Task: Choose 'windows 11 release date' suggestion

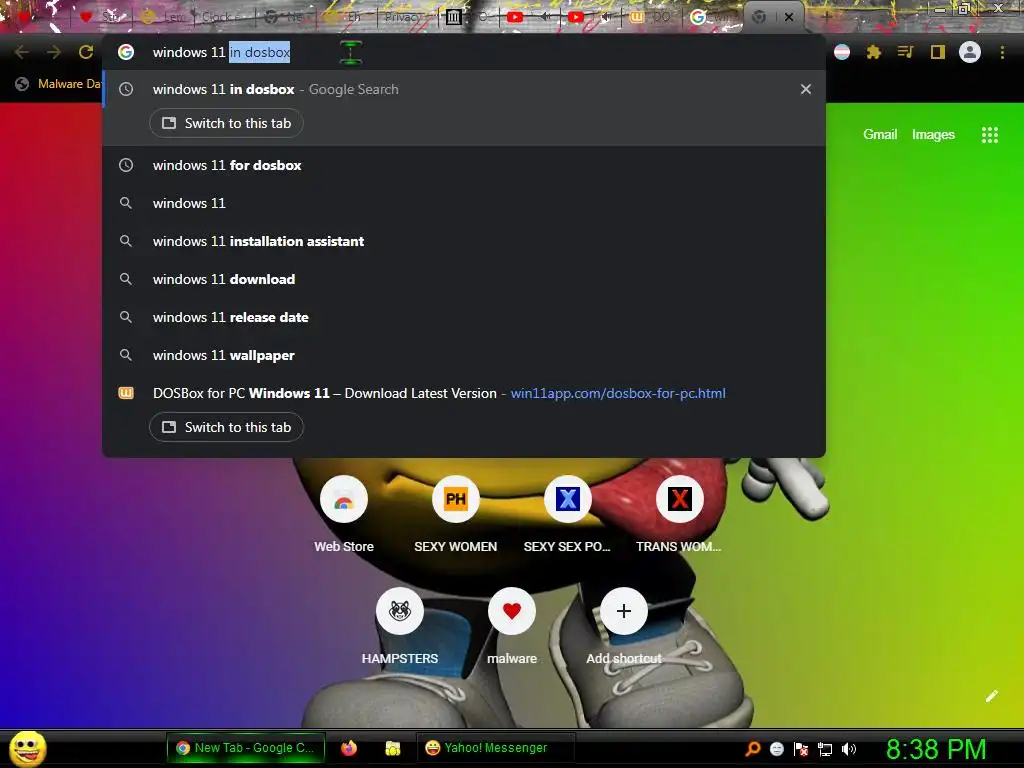Action: [x=464, y=317]
